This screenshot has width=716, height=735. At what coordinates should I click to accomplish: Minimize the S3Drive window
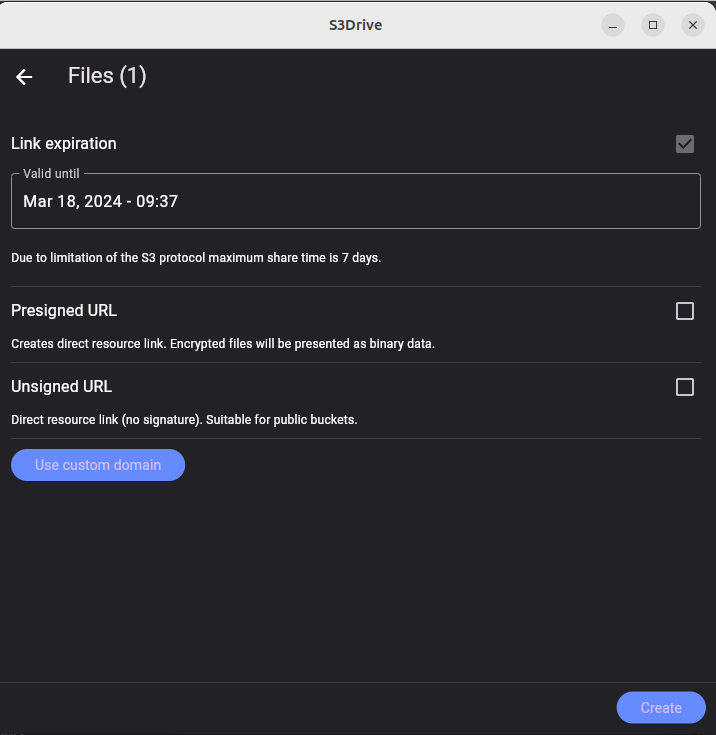(613, 25)
